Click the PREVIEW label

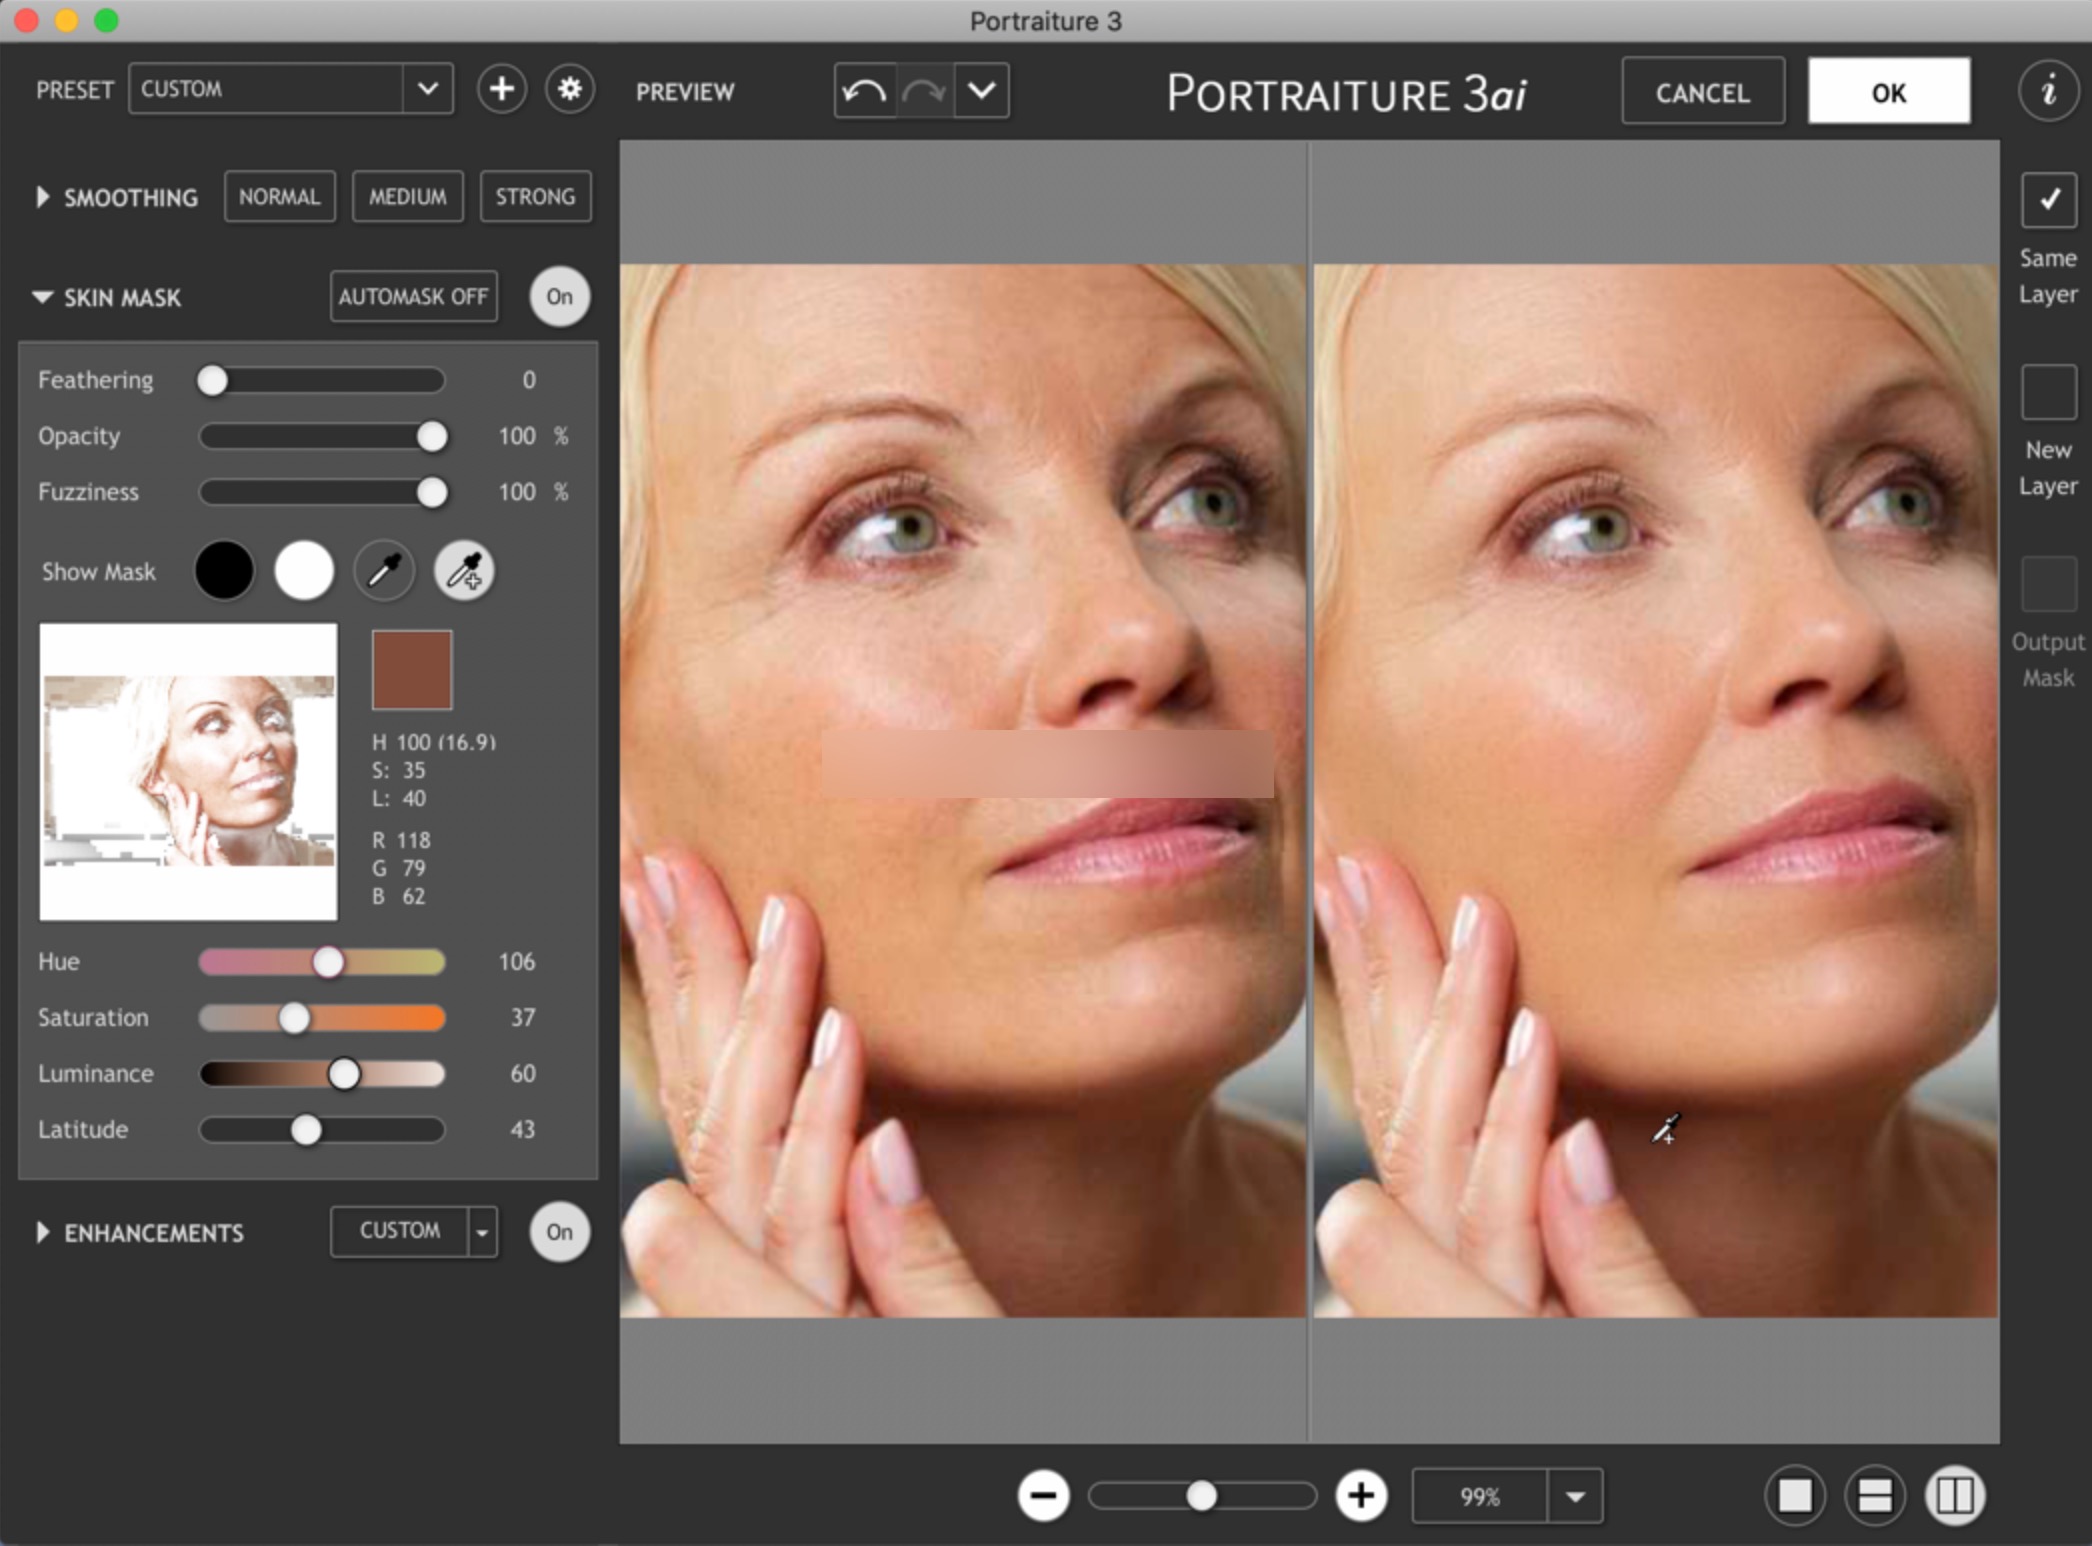point(685,92)
